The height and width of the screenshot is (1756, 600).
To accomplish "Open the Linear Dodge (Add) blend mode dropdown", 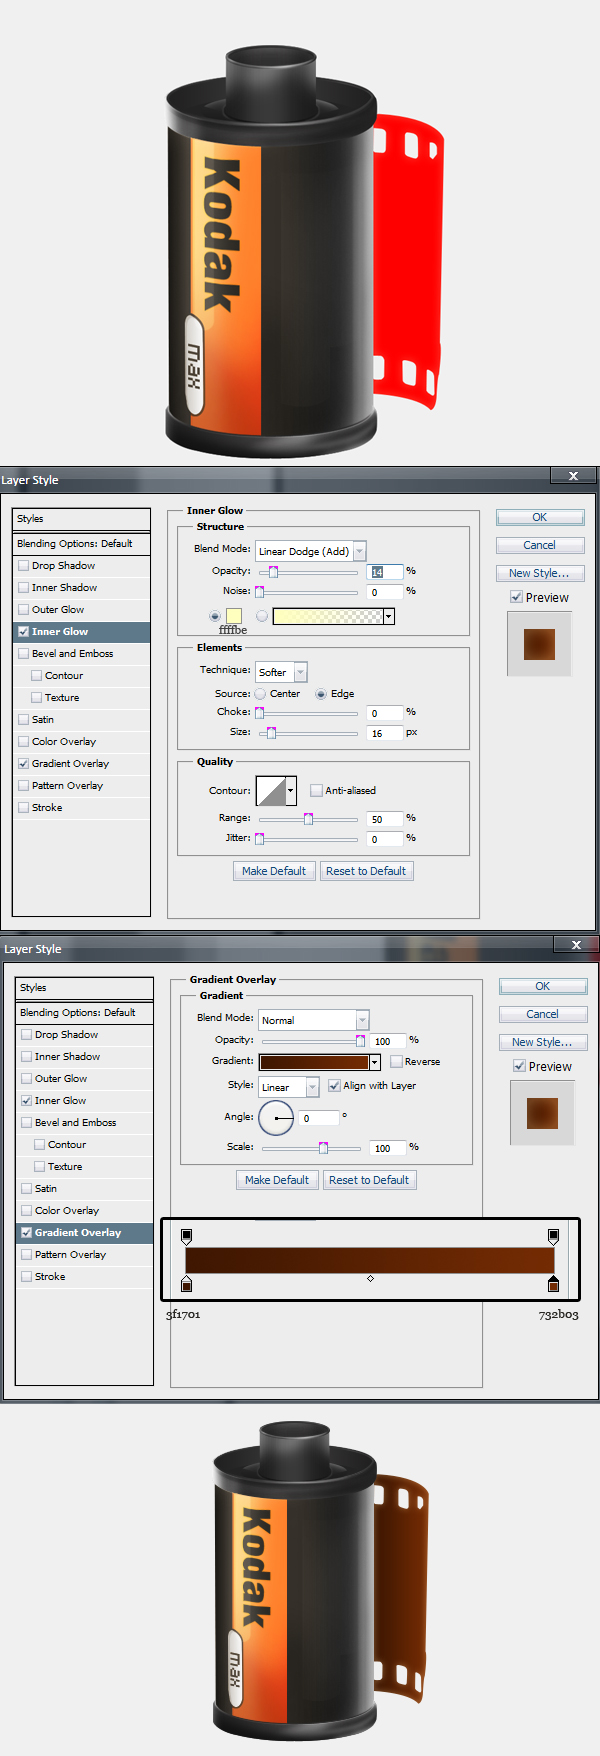I will click(311, 551).
